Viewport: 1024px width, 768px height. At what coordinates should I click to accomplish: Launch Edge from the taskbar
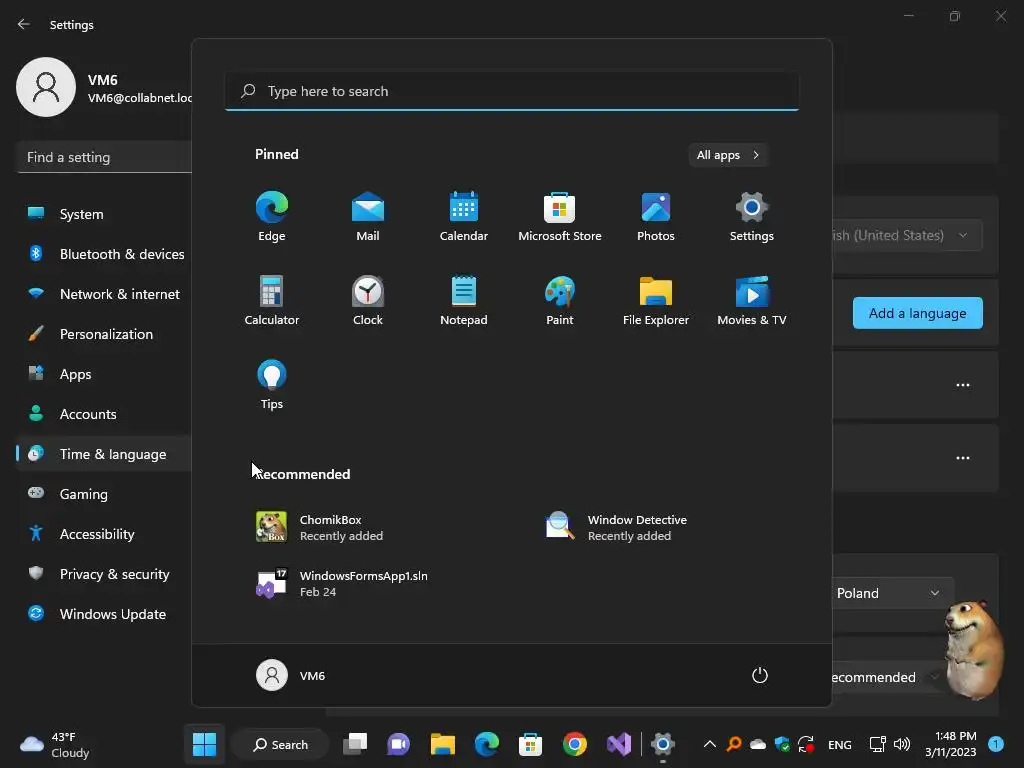[487, 744]
